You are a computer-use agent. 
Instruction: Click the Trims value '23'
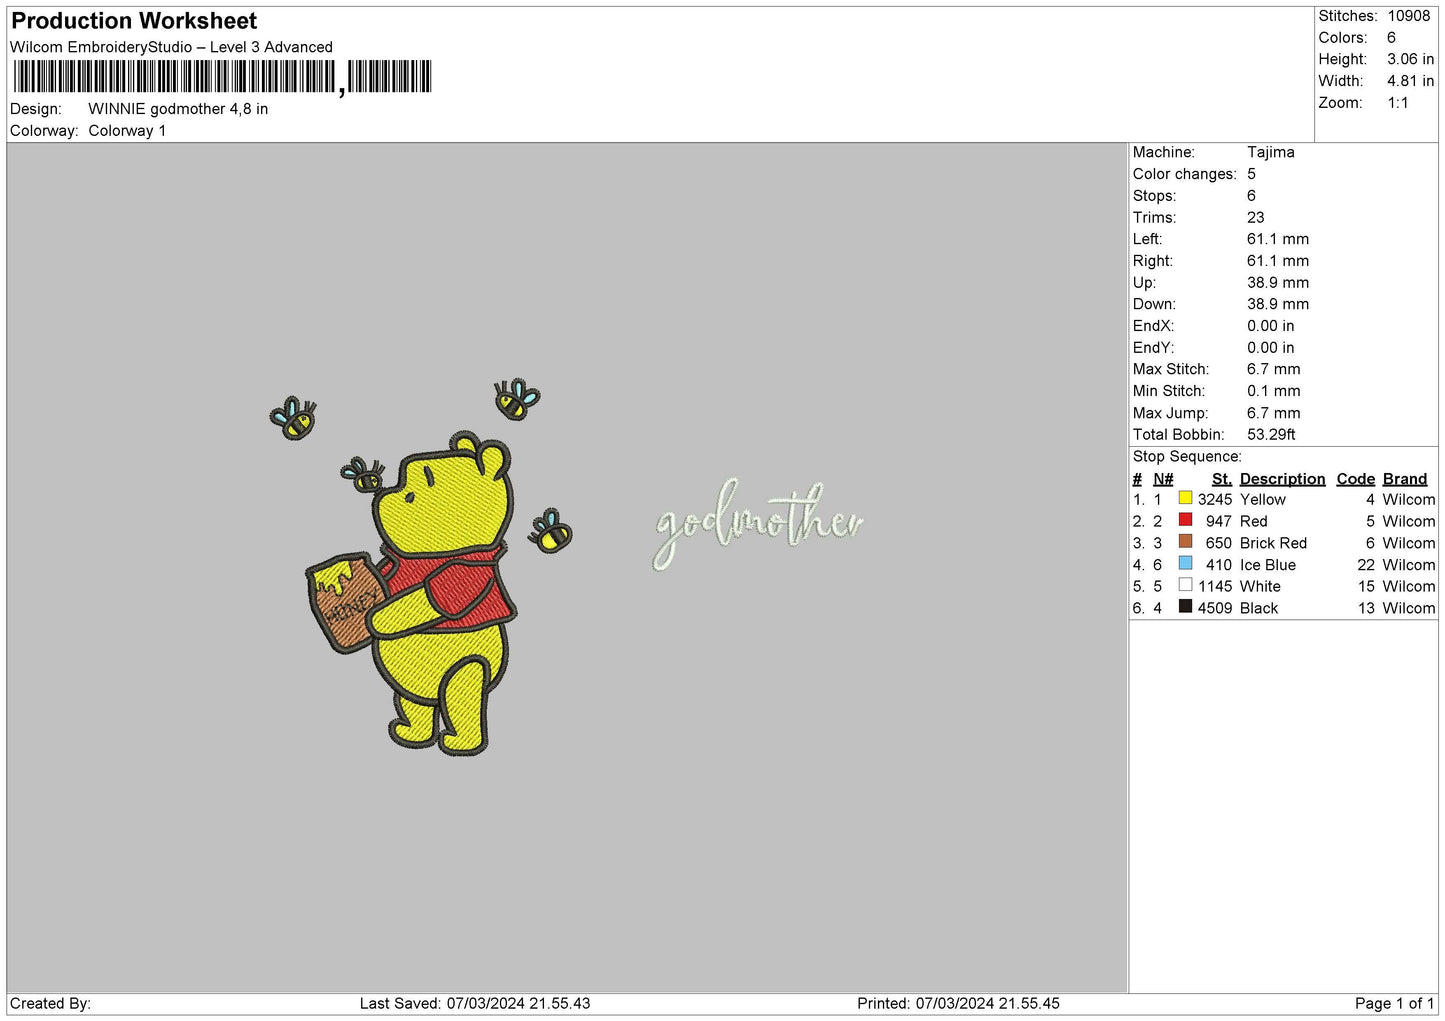pyautogui.click(x=1255, y=218)
